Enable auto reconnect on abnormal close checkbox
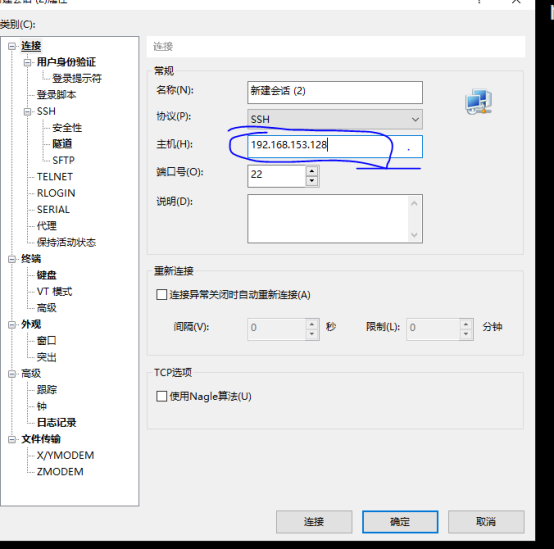The height and width of the screenshot is (549, 554). [161, 295]
